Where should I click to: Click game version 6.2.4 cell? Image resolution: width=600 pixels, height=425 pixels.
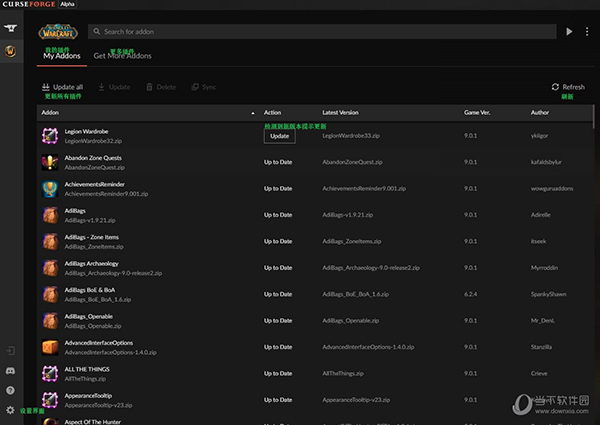point(470,294)
